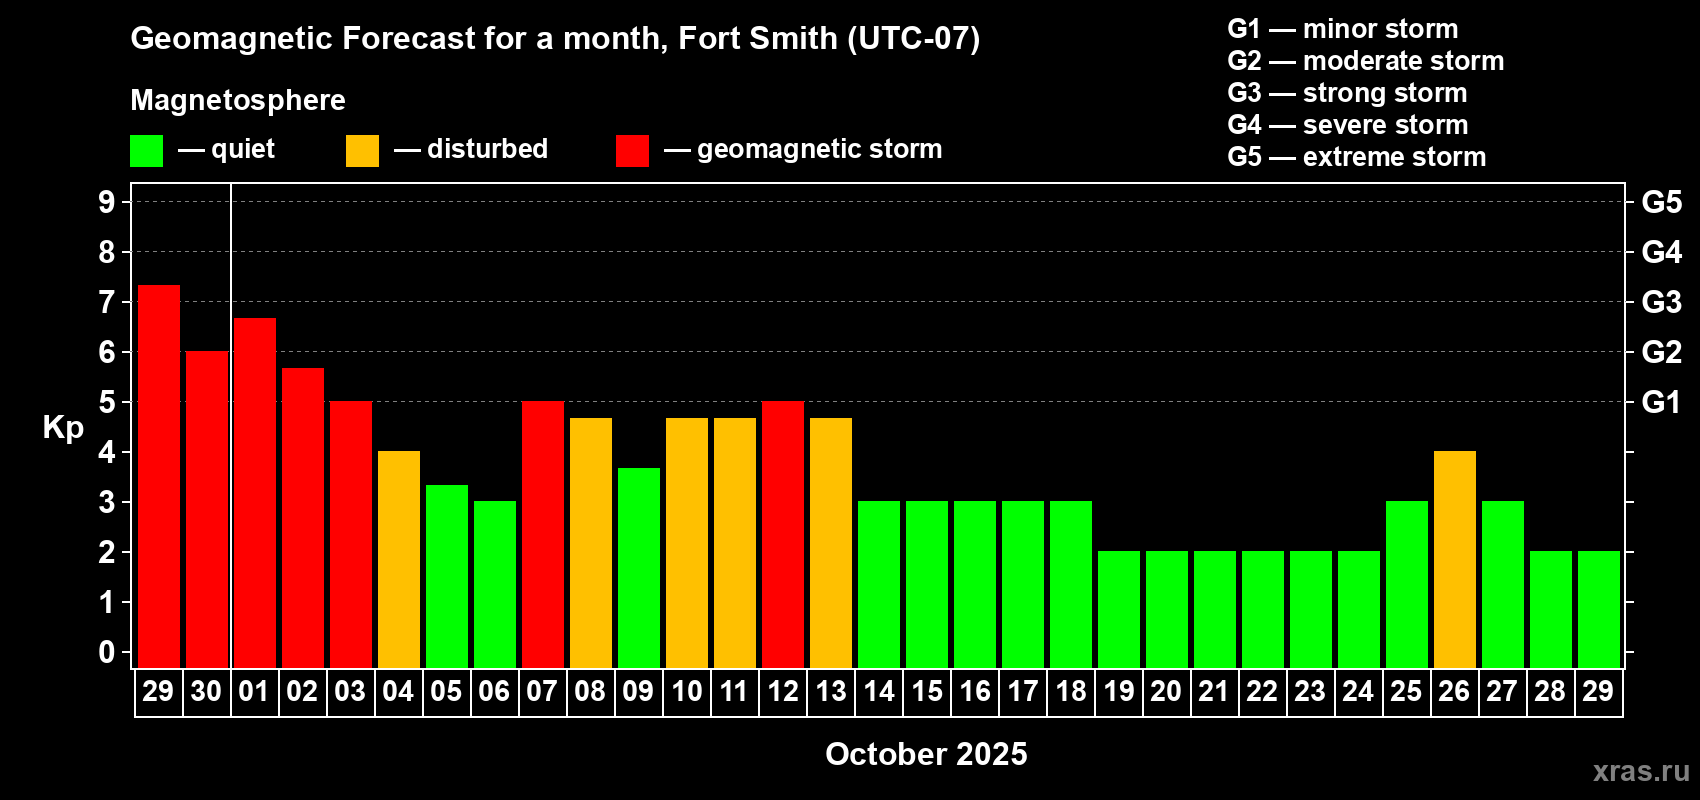
Task: Click the orange bar for October 26
Action: point(1455,559)
